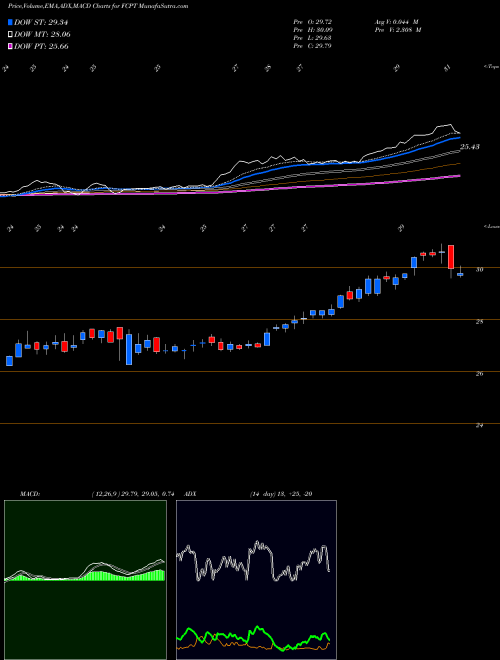Click the 26 price axis label
500x660 pixels.
[479, 374]
